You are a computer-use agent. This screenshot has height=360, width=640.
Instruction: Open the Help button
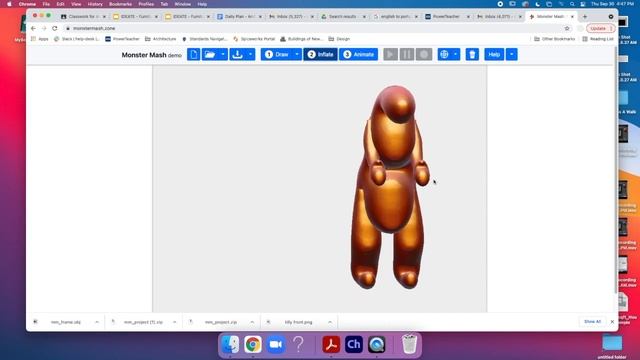[494, 54]
